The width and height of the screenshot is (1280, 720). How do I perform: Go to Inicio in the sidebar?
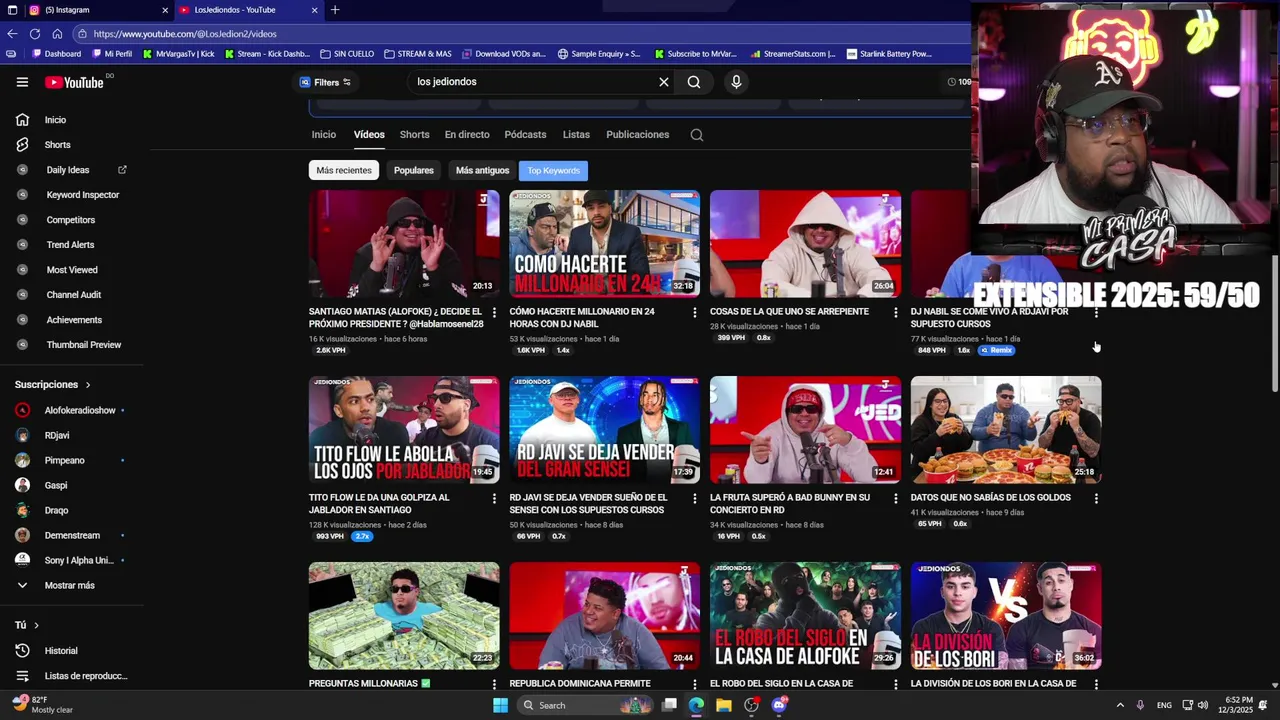[x=55, y=120]
